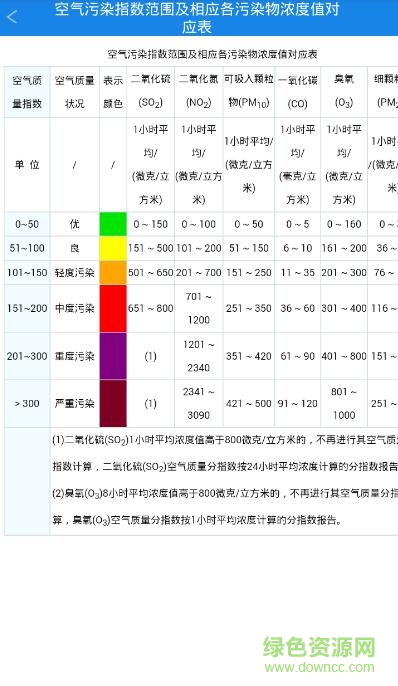Tap the CO value "6 ~ 10"
The height and width of the screenshot is (686, 398).
pyautogui.click(x=298, y=248)
